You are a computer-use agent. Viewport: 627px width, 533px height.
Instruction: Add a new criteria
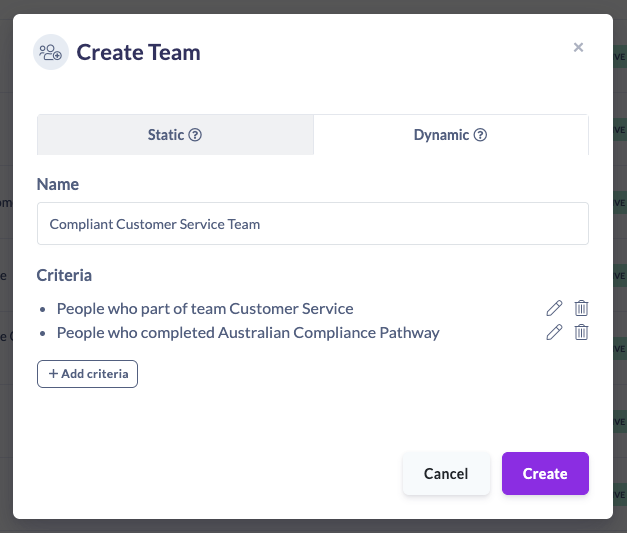click(x=87, y=374)
